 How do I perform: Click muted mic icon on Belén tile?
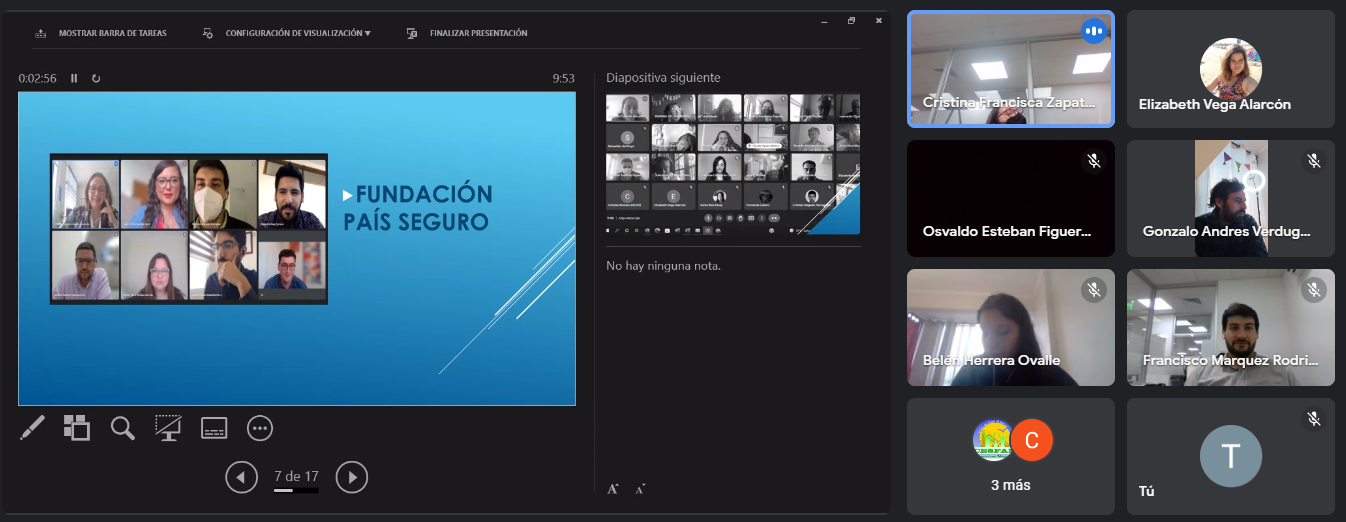coord(1094,290)
